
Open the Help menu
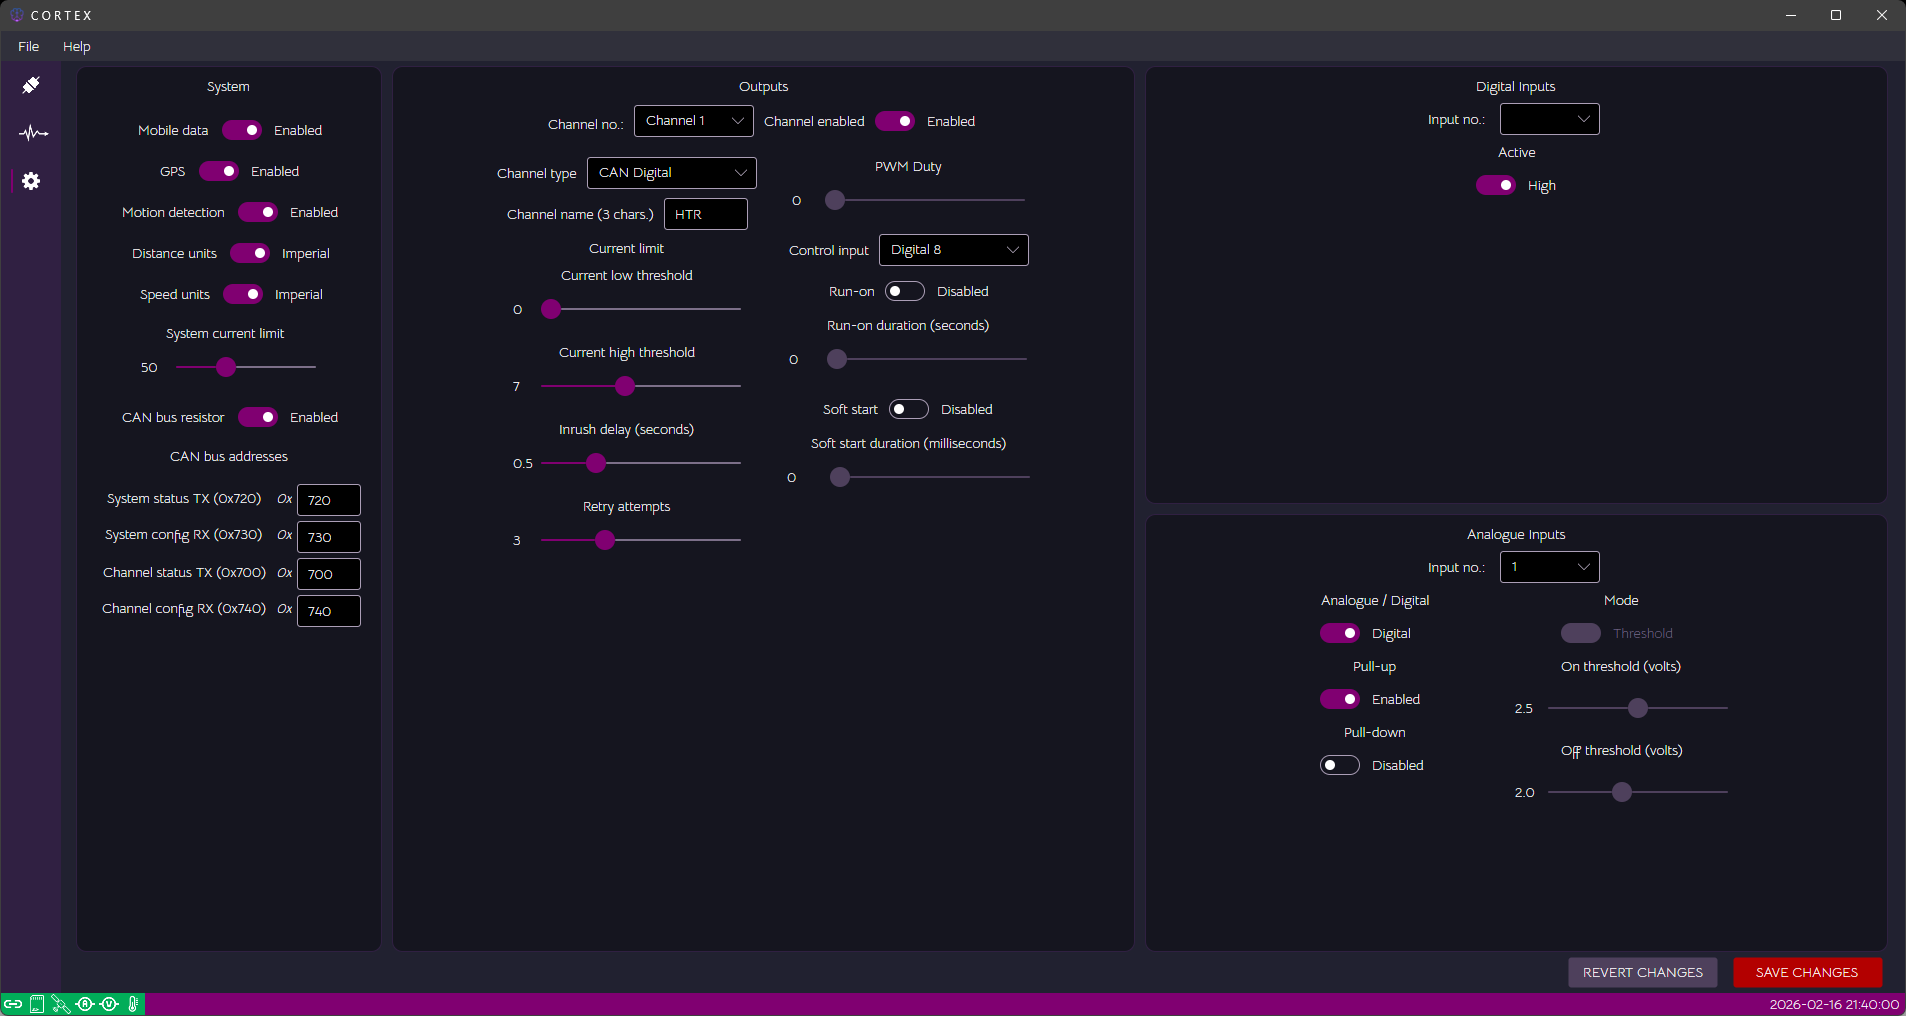(76, 46)
